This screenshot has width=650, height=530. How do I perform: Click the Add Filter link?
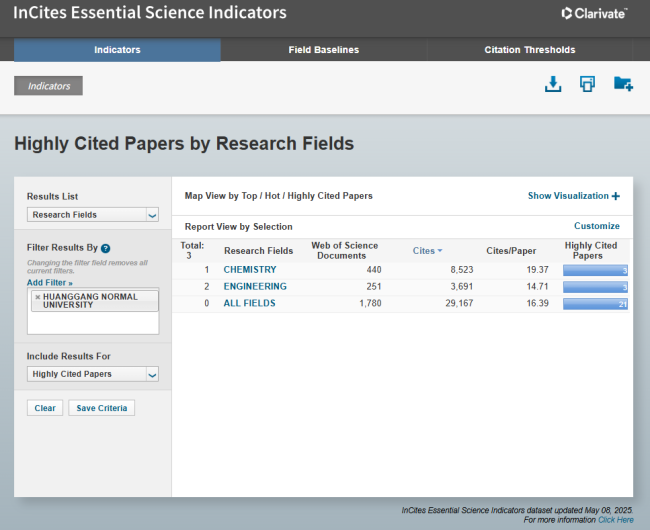[49, 283]
